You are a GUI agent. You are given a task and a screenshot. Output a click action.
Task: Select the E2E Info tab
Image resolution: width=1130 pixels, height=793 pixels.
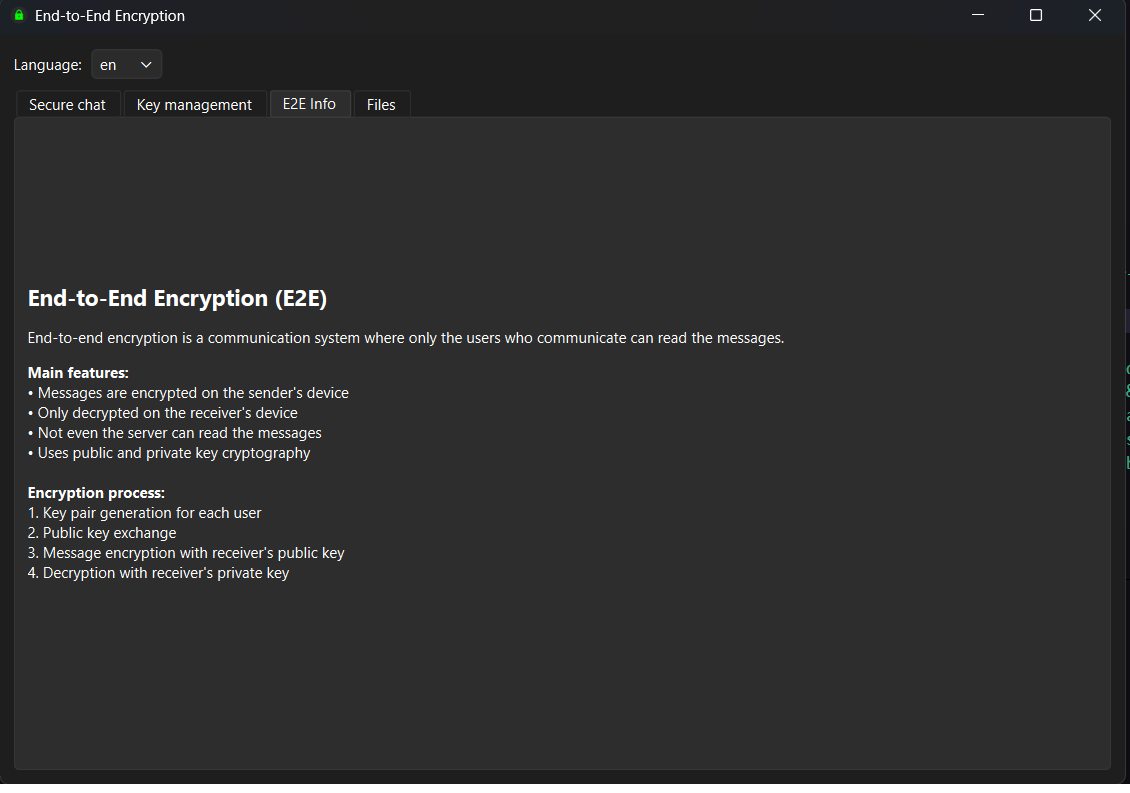309,104
